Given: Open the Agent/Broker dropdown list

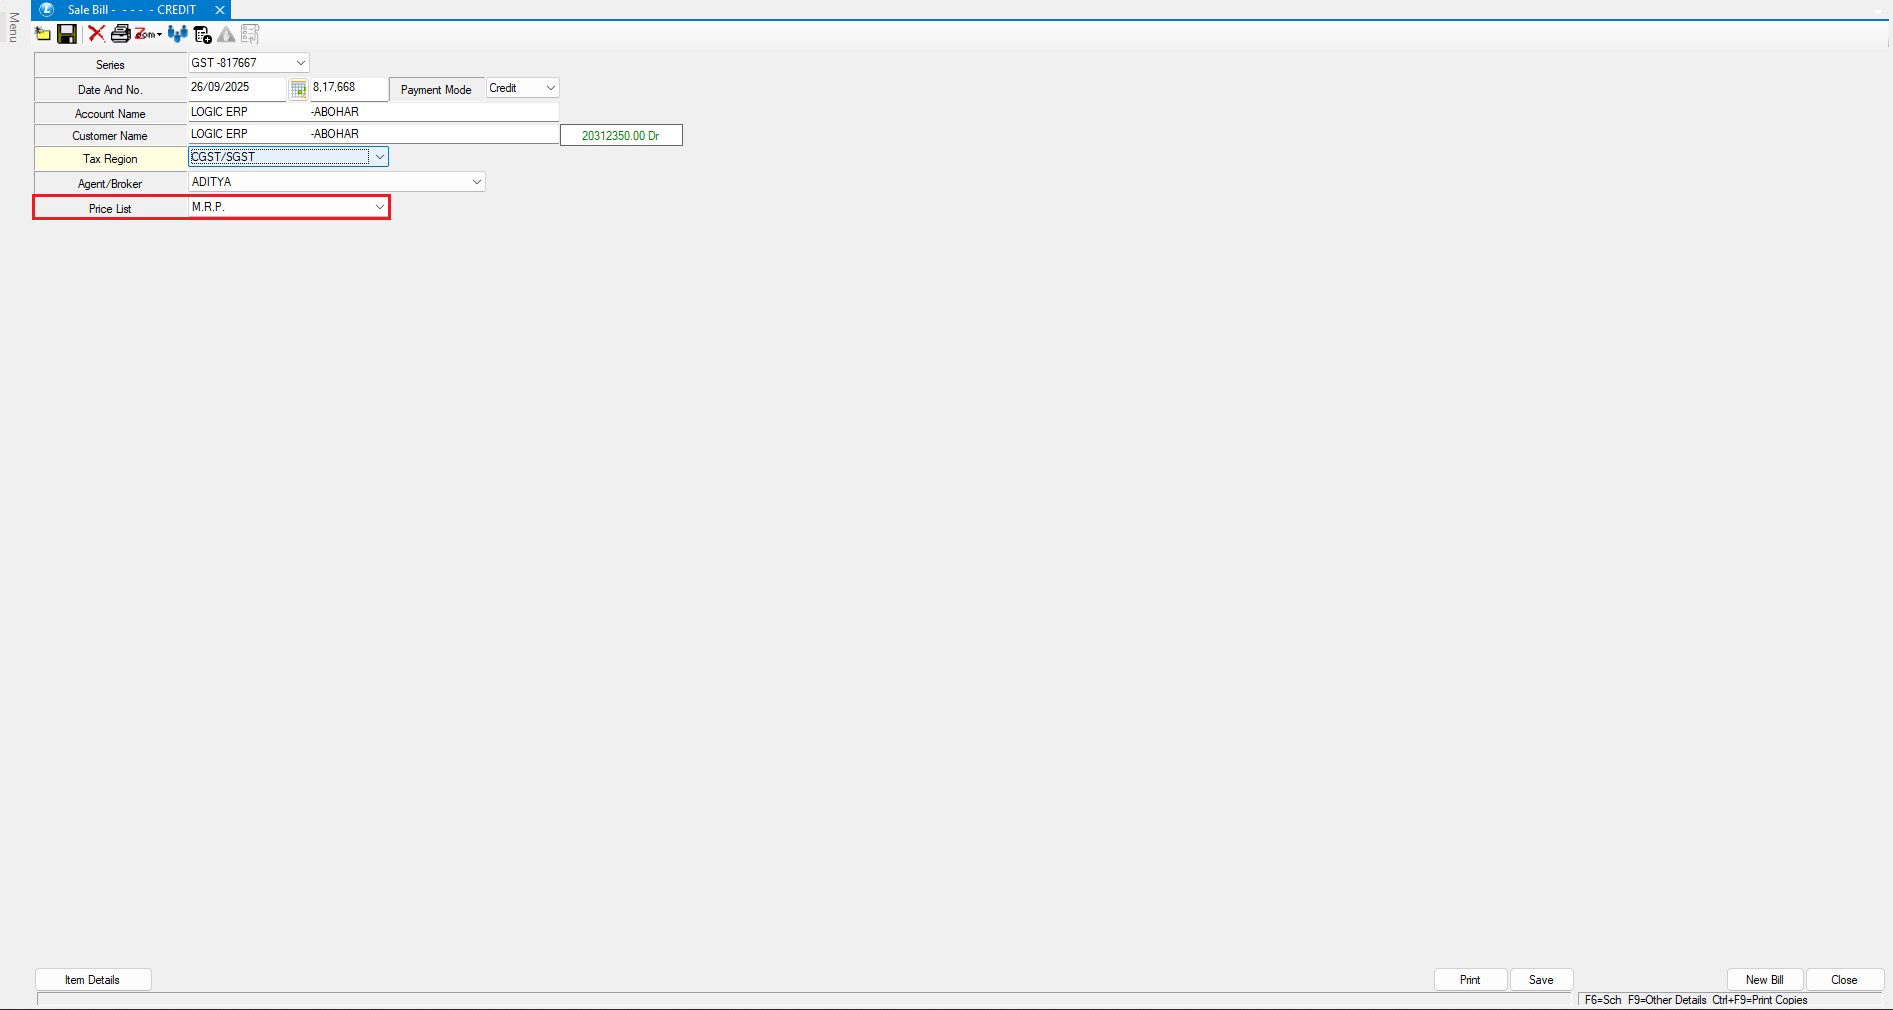Looking at the screenshot, I should pos(476,182).
